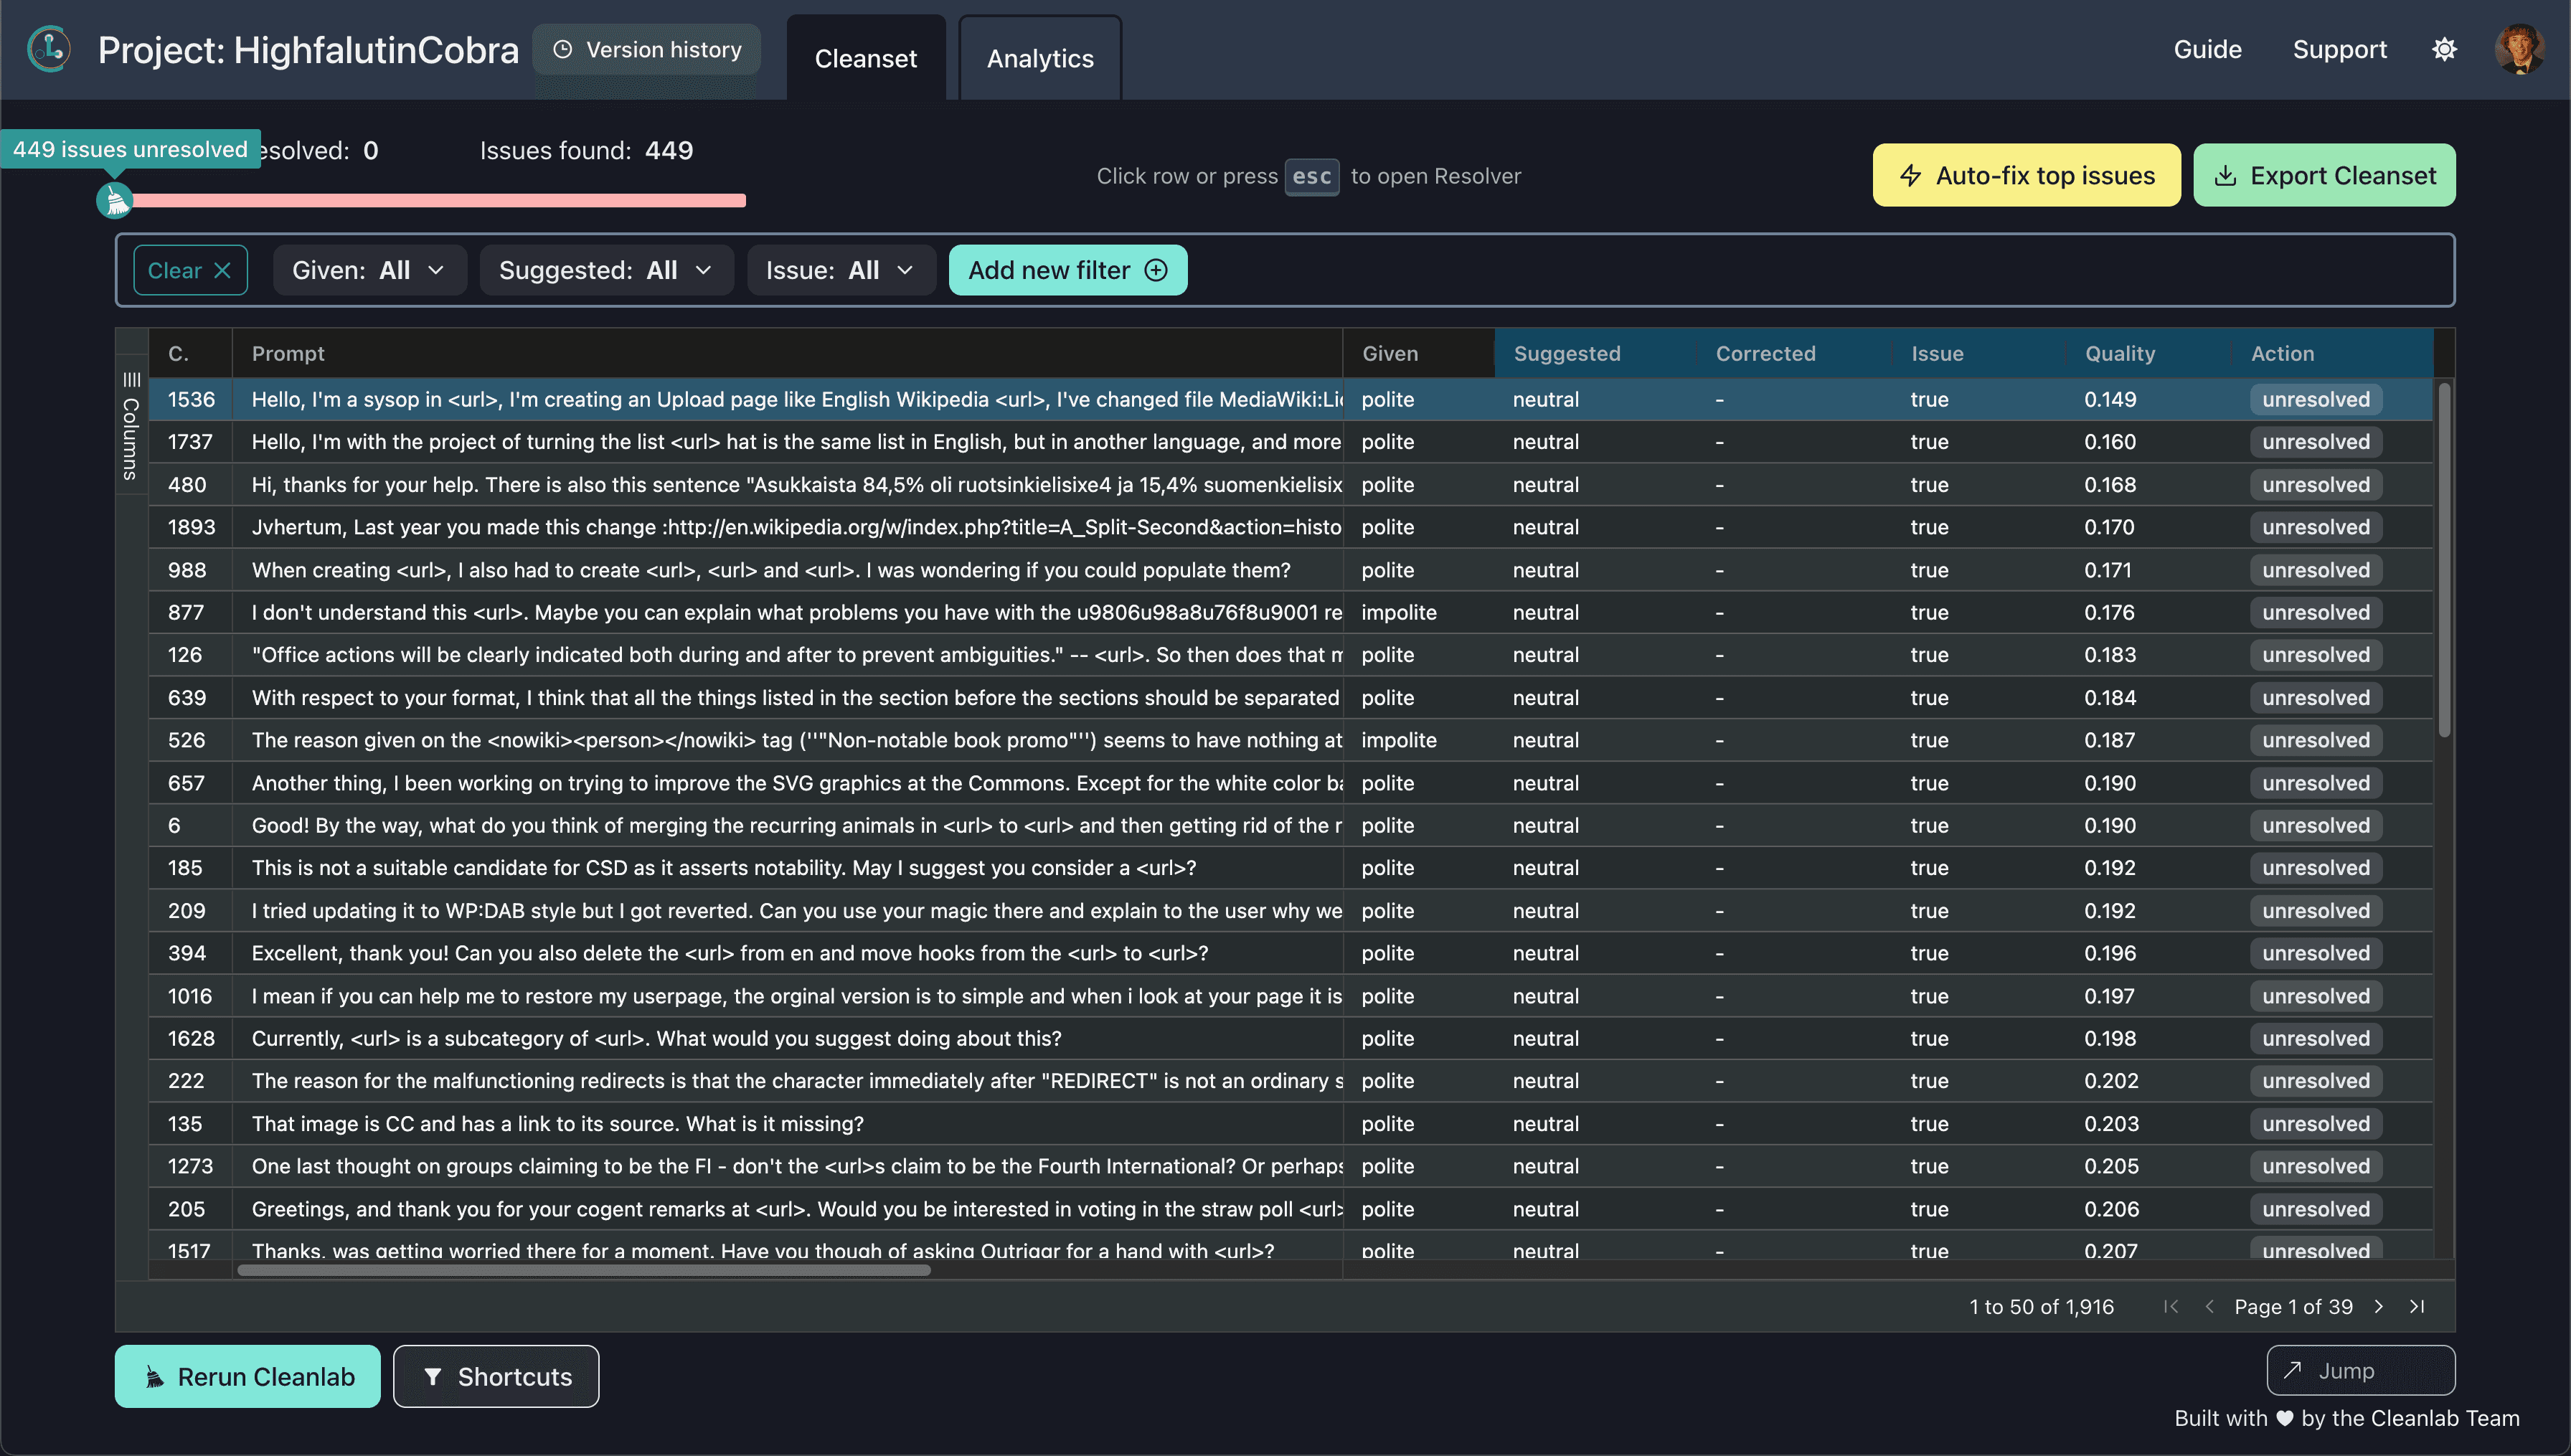The width and height of the screenshot is (2571, 1456).
Task: Toggle the light/dark theme sun icon
Action: click(x=2444, y=49)
